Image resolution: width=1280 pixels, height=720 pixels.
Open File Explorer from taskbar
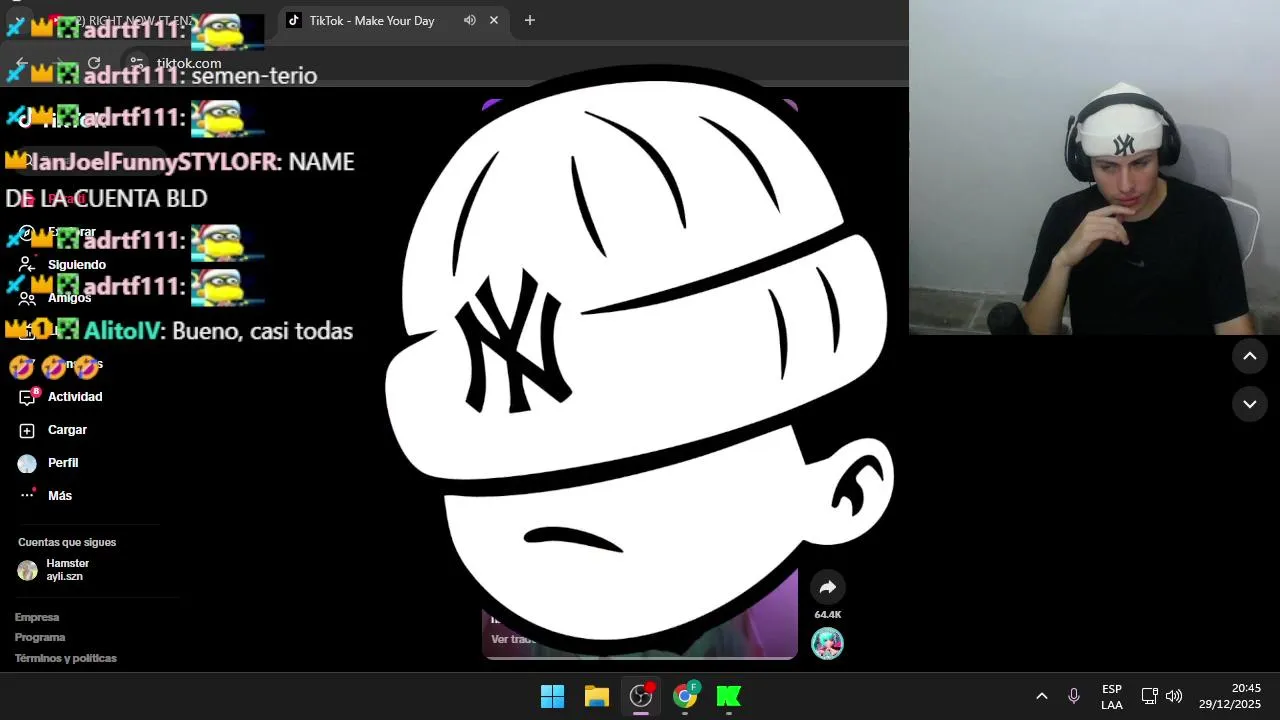pyautogui.click(x=597, y=696)
